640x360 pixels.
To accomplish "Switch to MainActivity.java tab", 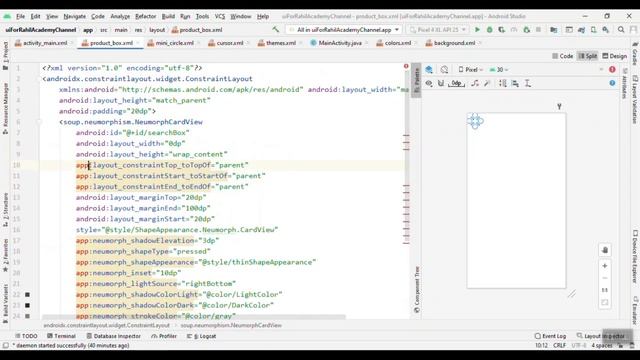I will coord(340,43).
